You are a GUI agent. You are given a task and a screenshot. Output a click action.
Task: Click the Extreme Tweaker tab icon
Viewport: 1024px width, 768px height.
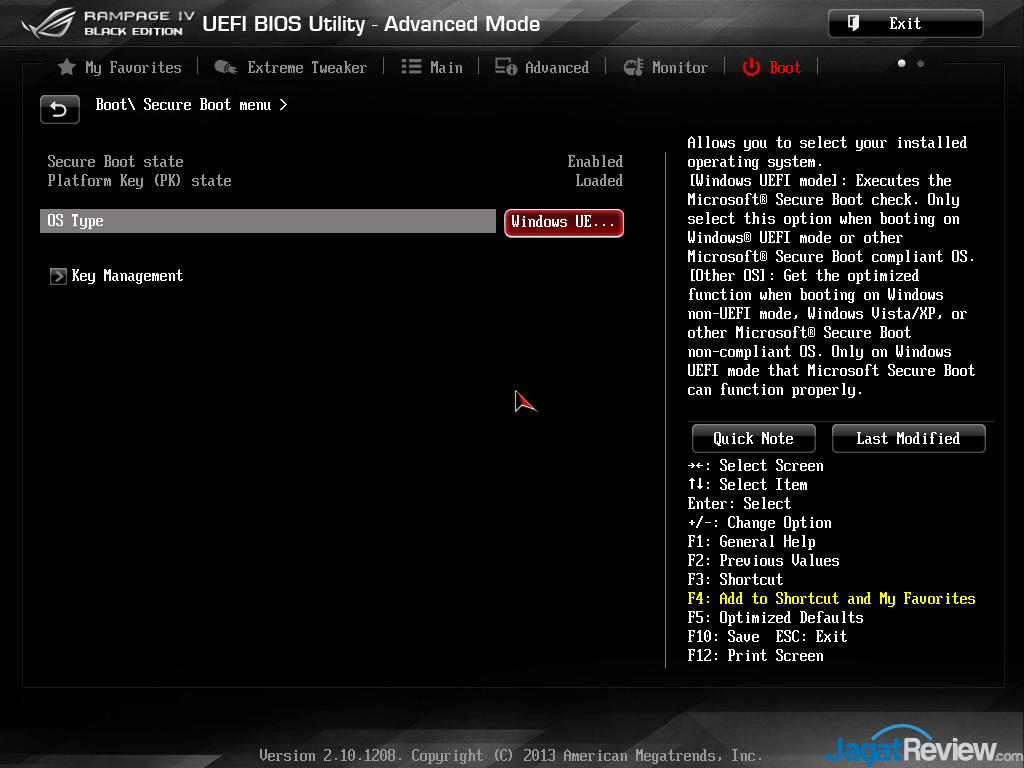click(225, 67)
